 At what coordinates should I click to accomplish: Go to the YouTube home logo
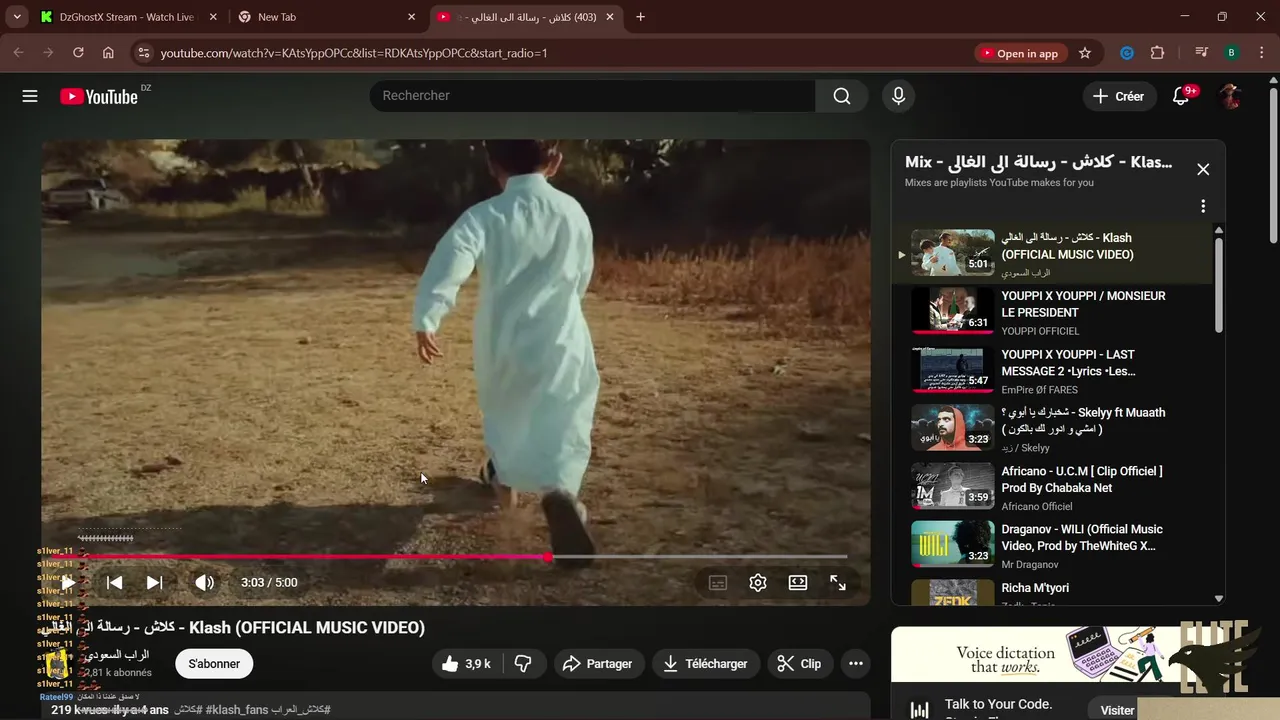(99, 96)
